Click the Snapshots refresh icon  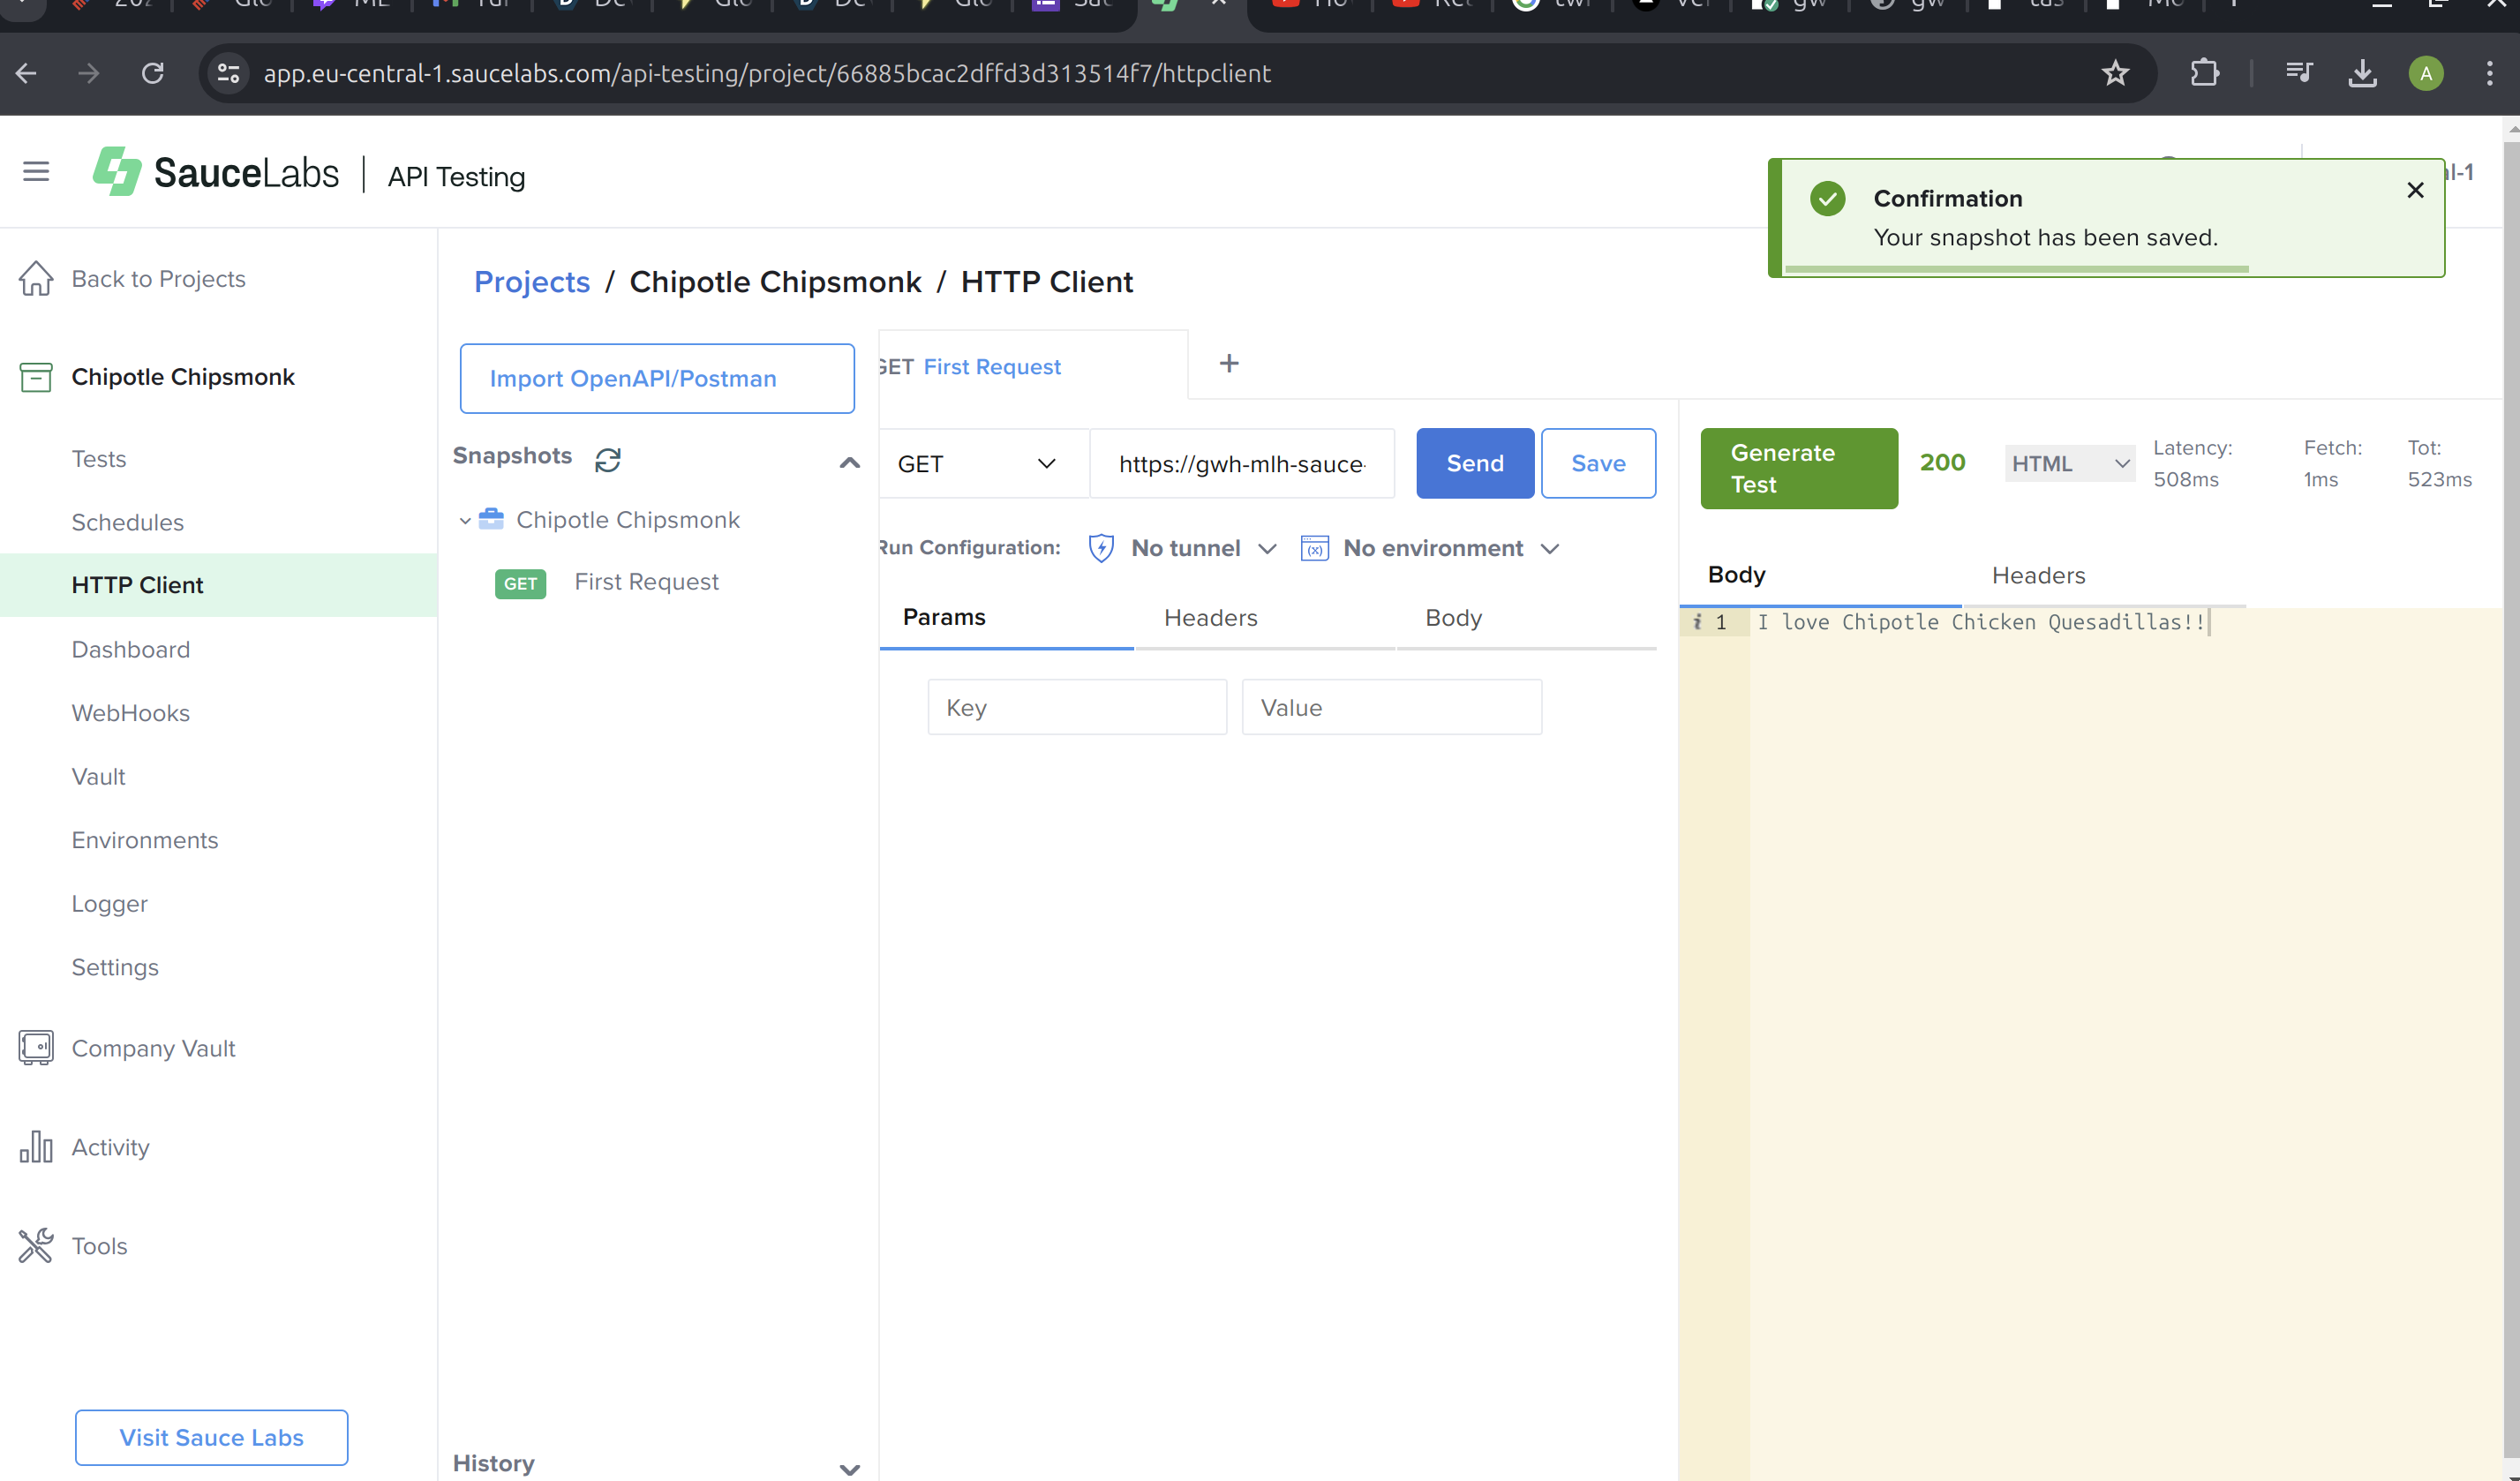tap(608, 459)
